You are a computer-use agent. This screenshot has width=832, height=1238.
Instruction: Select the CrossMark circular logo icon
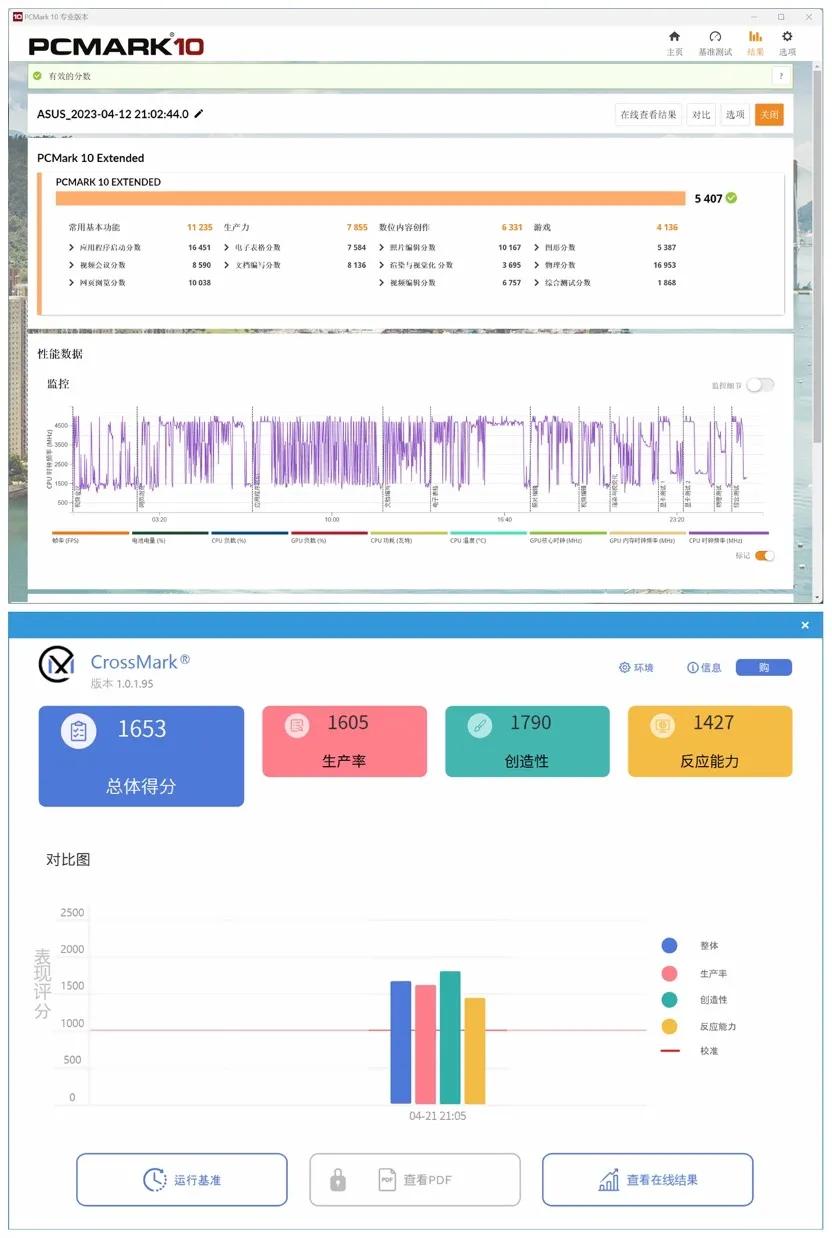click(57, 665)
